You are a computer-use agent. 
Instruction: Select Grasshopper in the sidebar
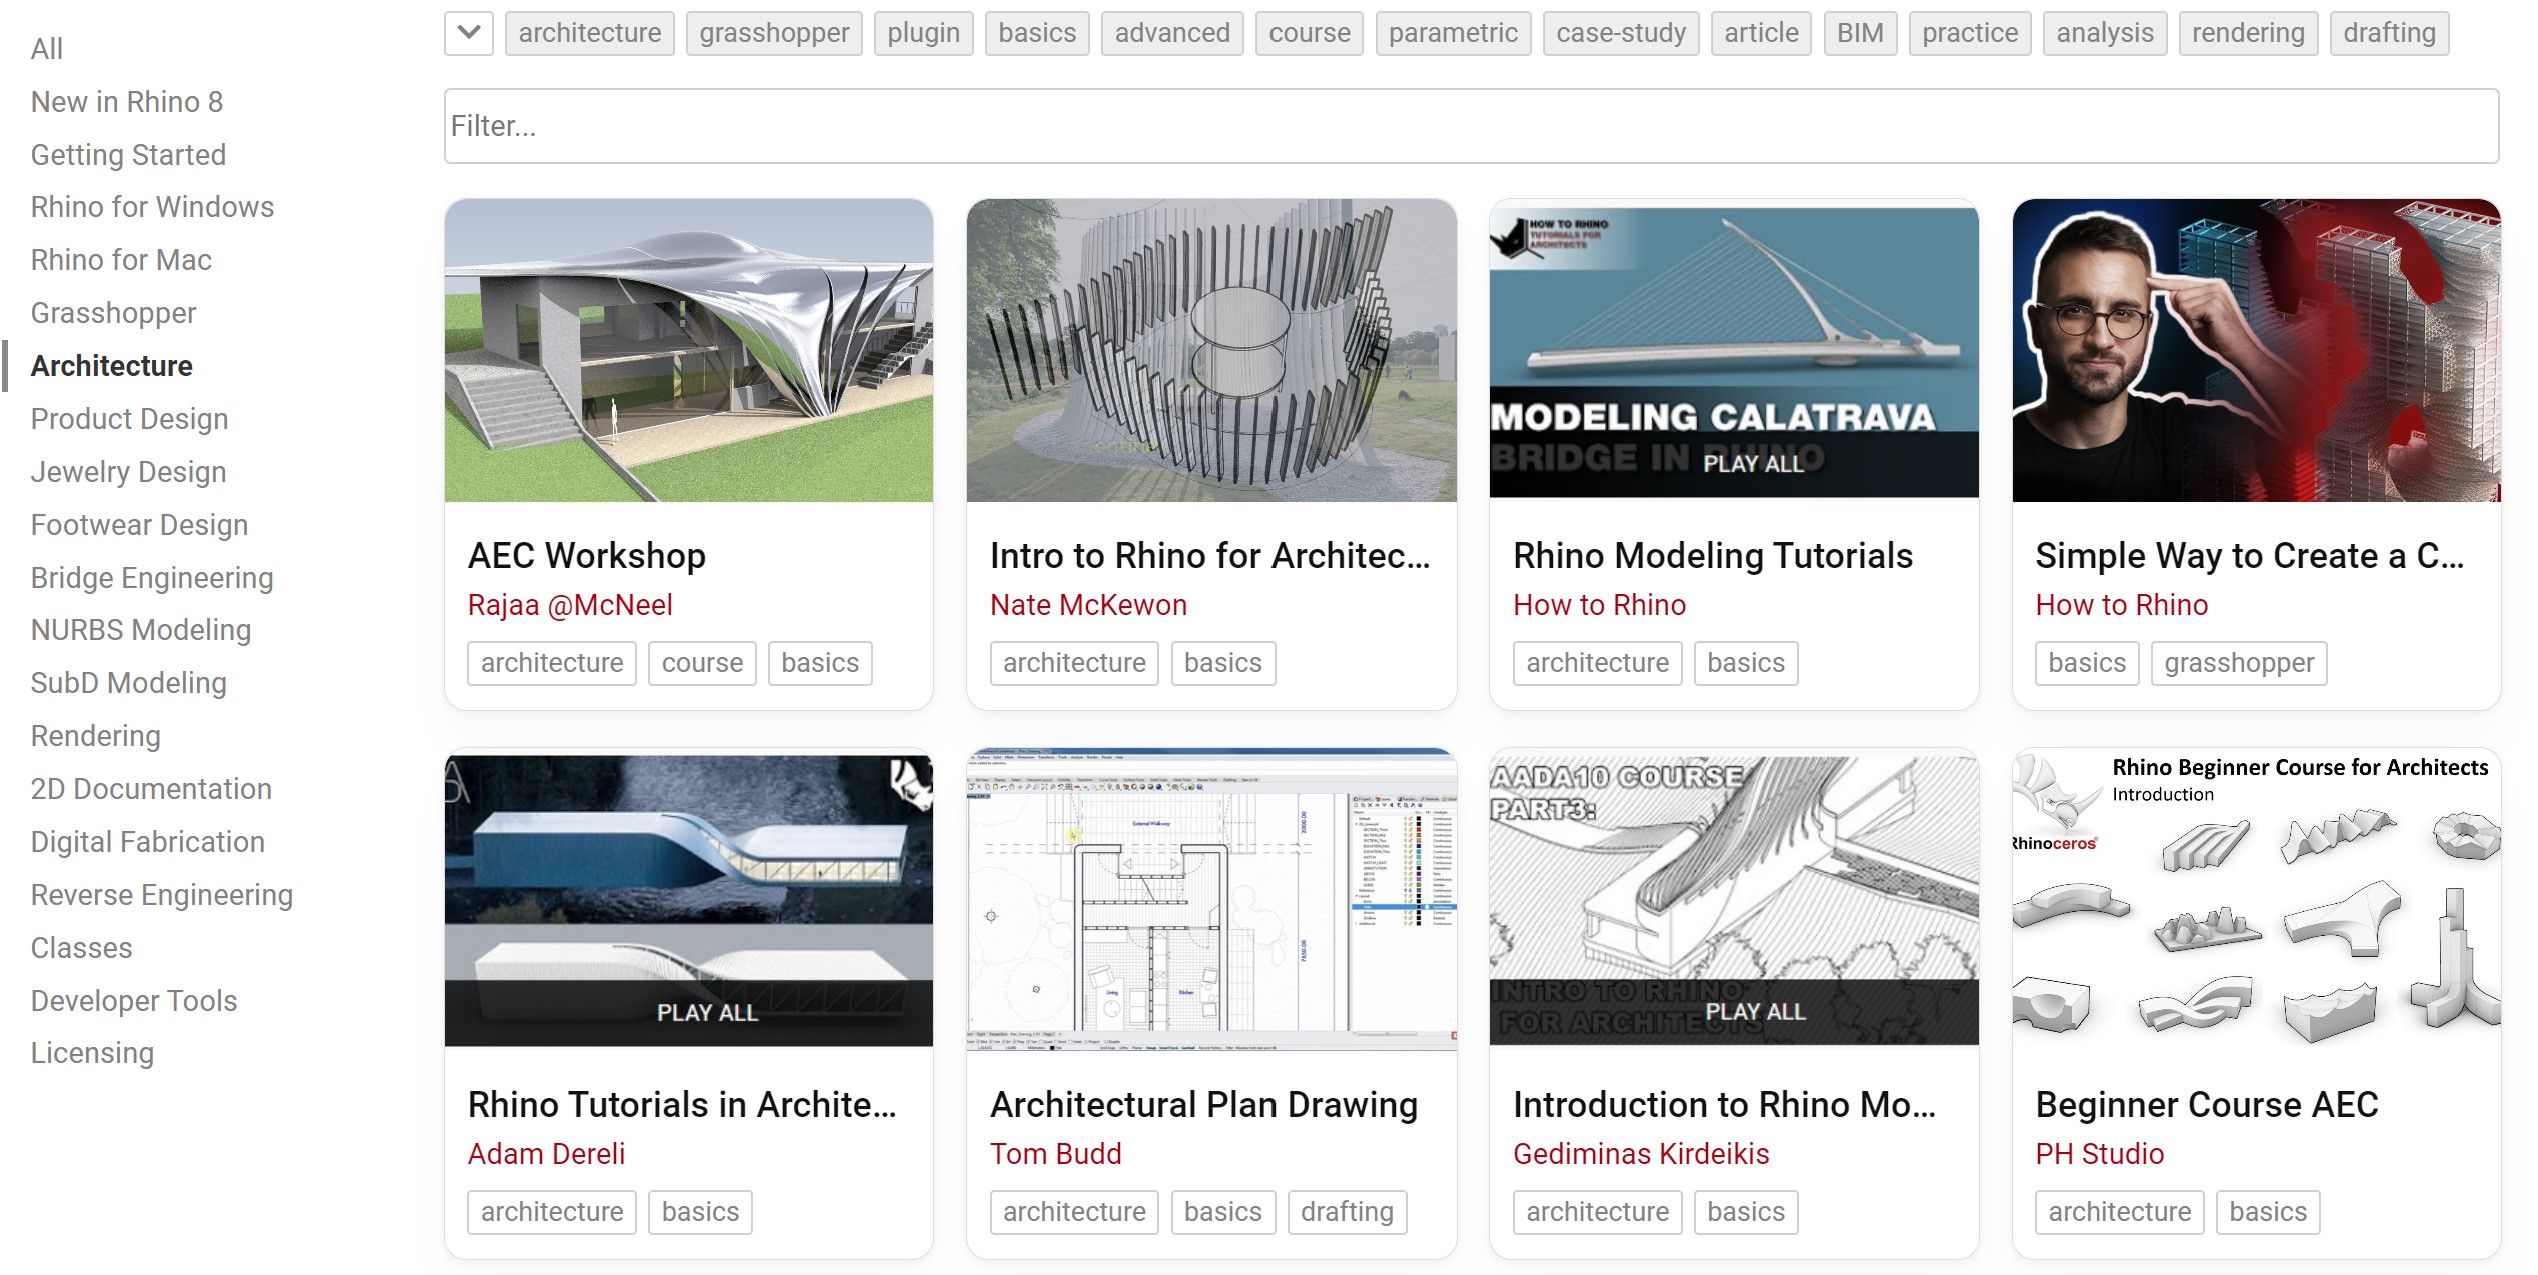[x=113, y=313]
